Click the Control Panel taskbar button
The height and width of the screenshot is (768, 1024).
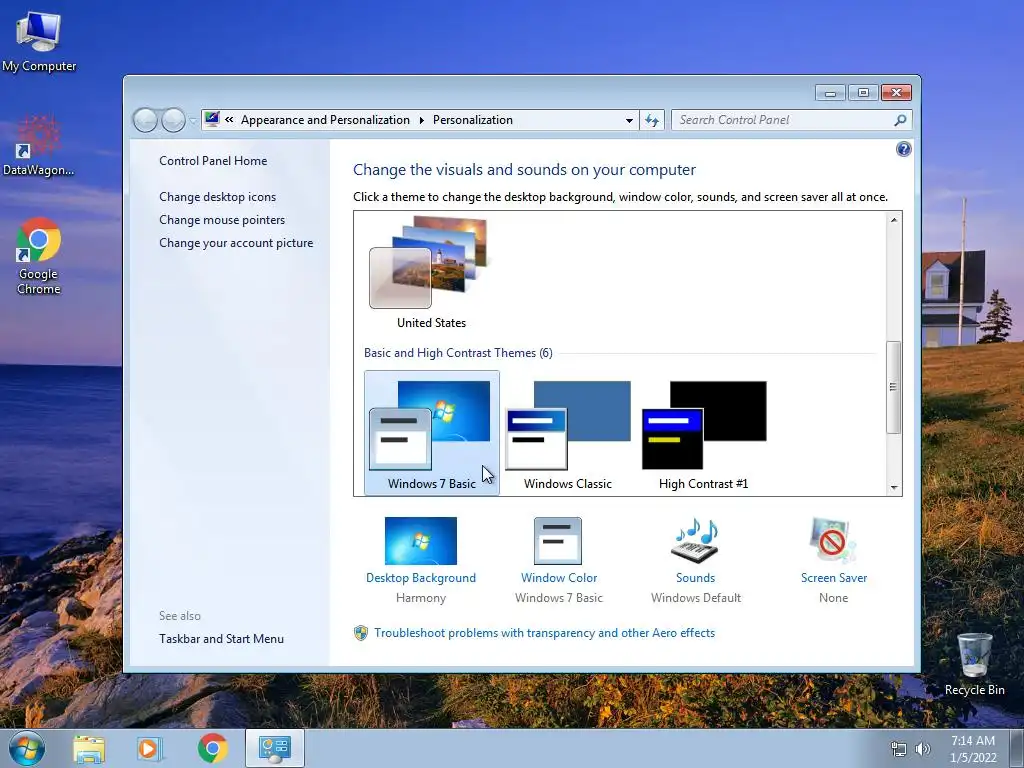(x=275, y=748)
